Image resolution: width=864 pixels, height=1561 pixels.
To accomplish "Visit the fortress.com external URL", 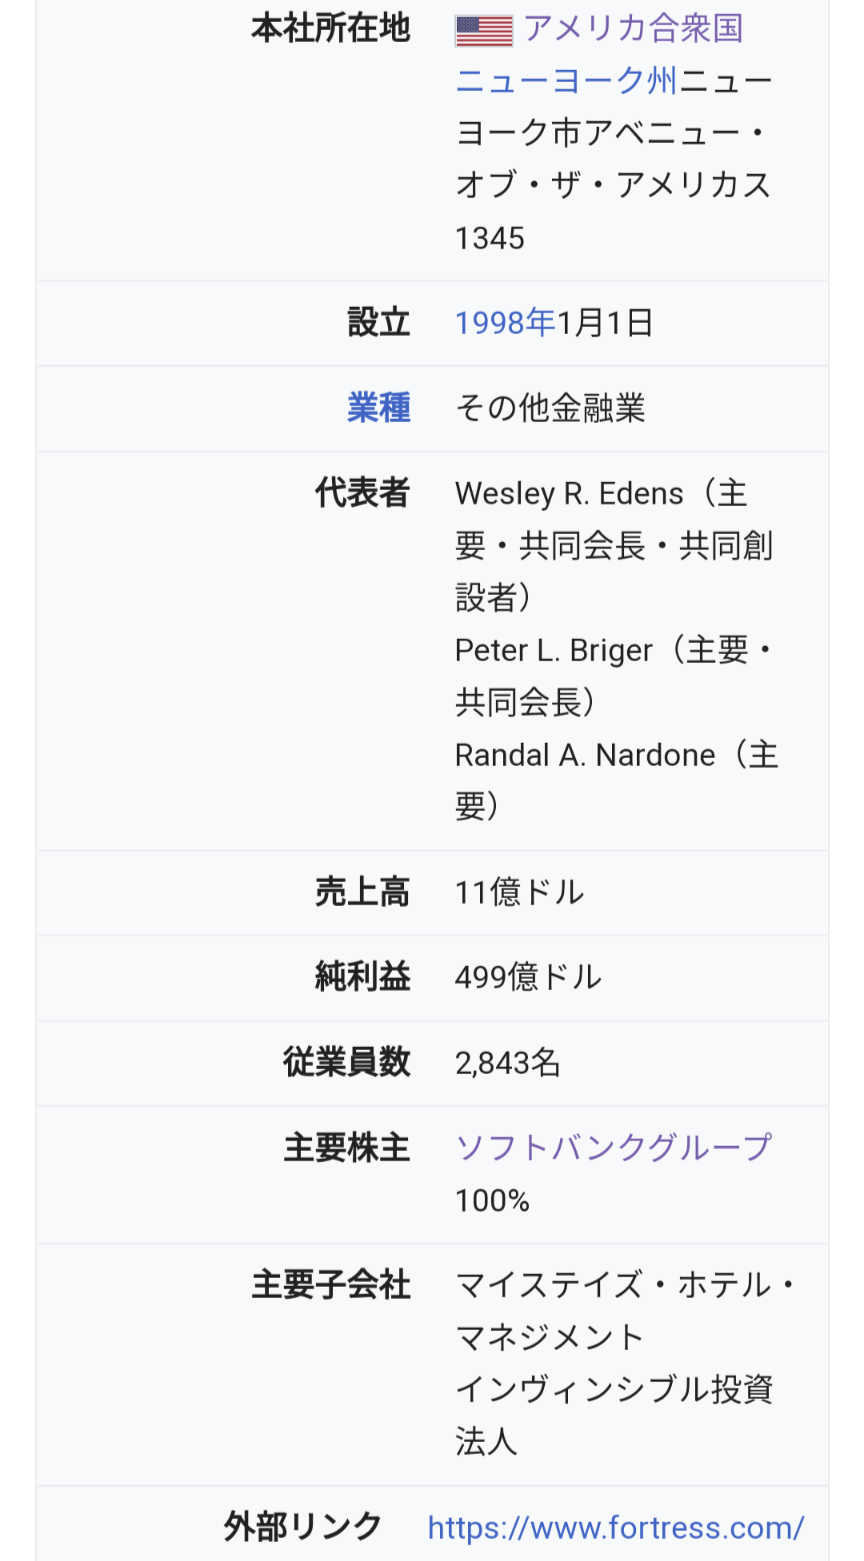I will tap(615, 1527).
